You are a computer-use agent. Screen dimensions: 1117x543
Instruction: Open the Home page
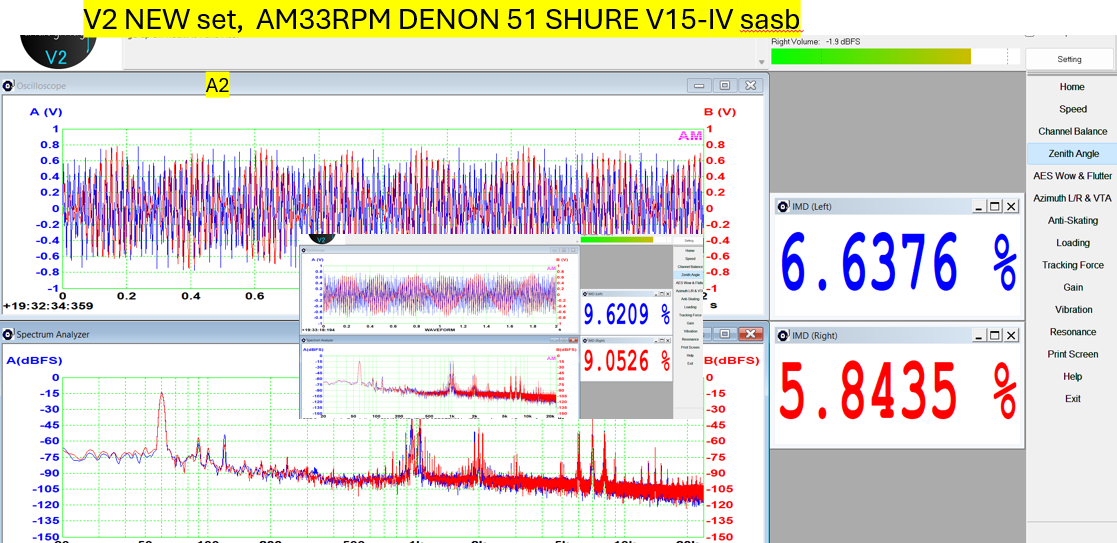tap(1071, 87)
